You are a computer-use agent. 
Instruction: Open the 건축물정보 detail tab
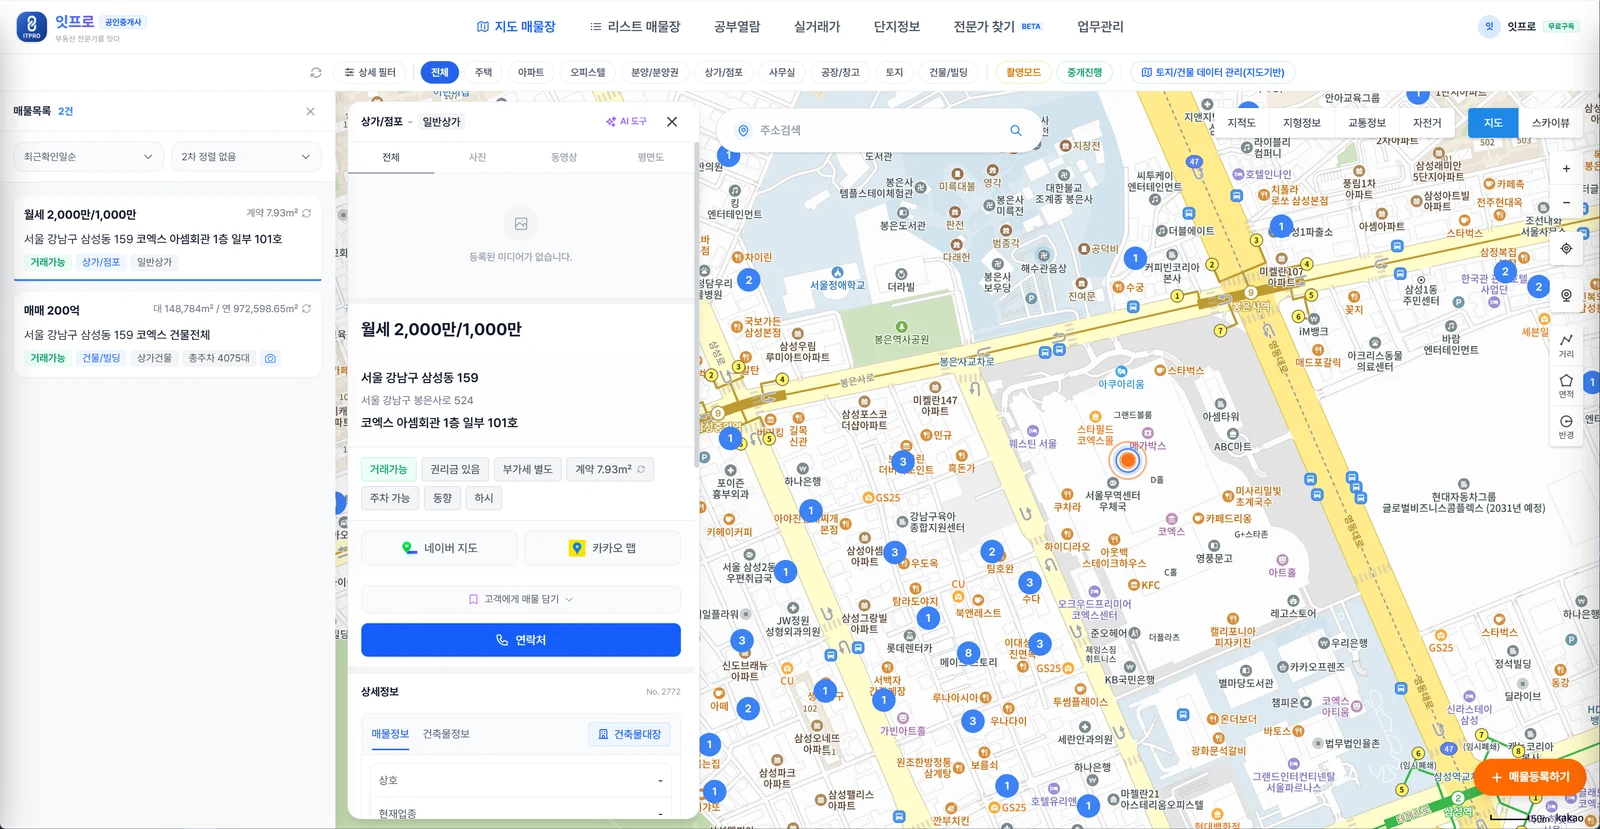[446, 734]
